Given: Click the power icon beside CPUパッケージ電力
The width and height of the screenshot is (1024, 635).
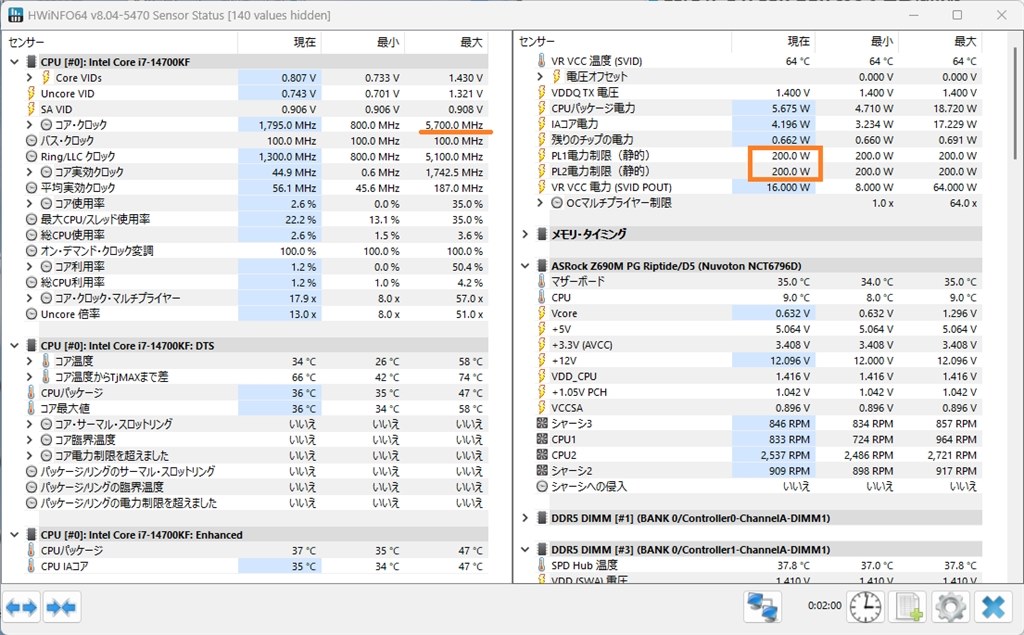Looking at the screenshot, I should [541, 108].
